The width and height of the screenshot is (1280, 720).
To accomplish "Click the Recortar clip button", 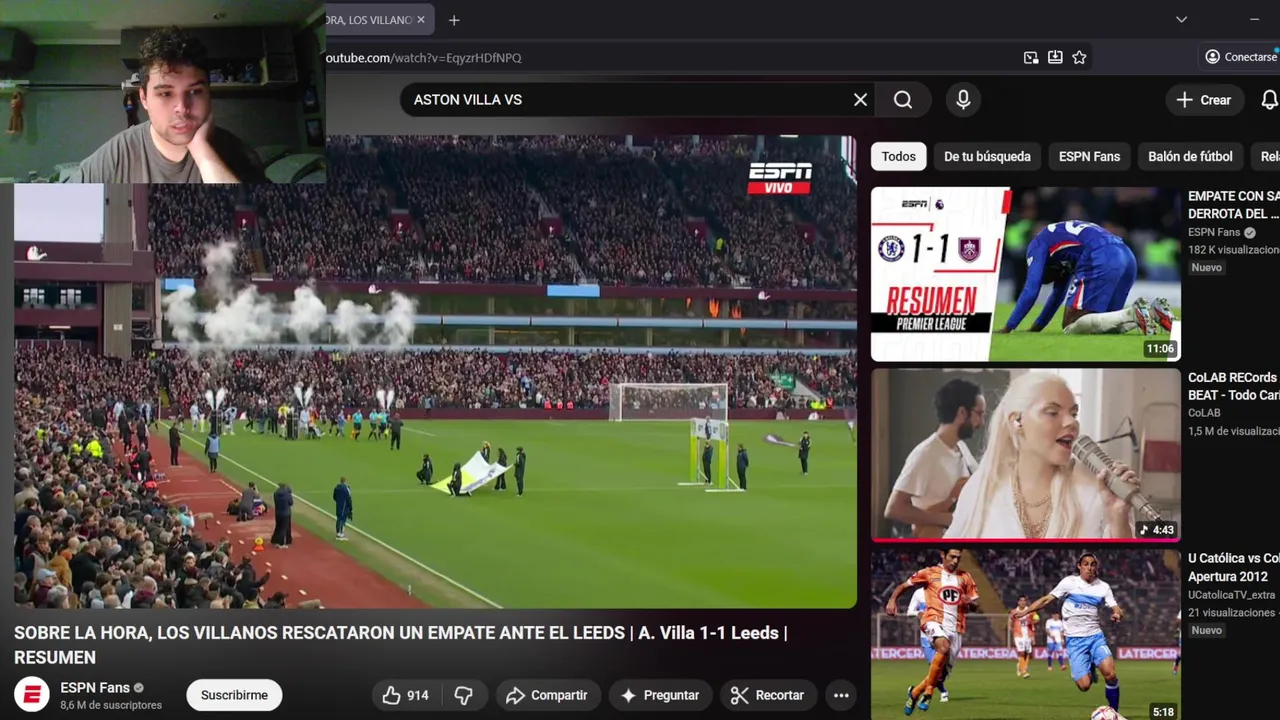I will (x=768, y=695).
